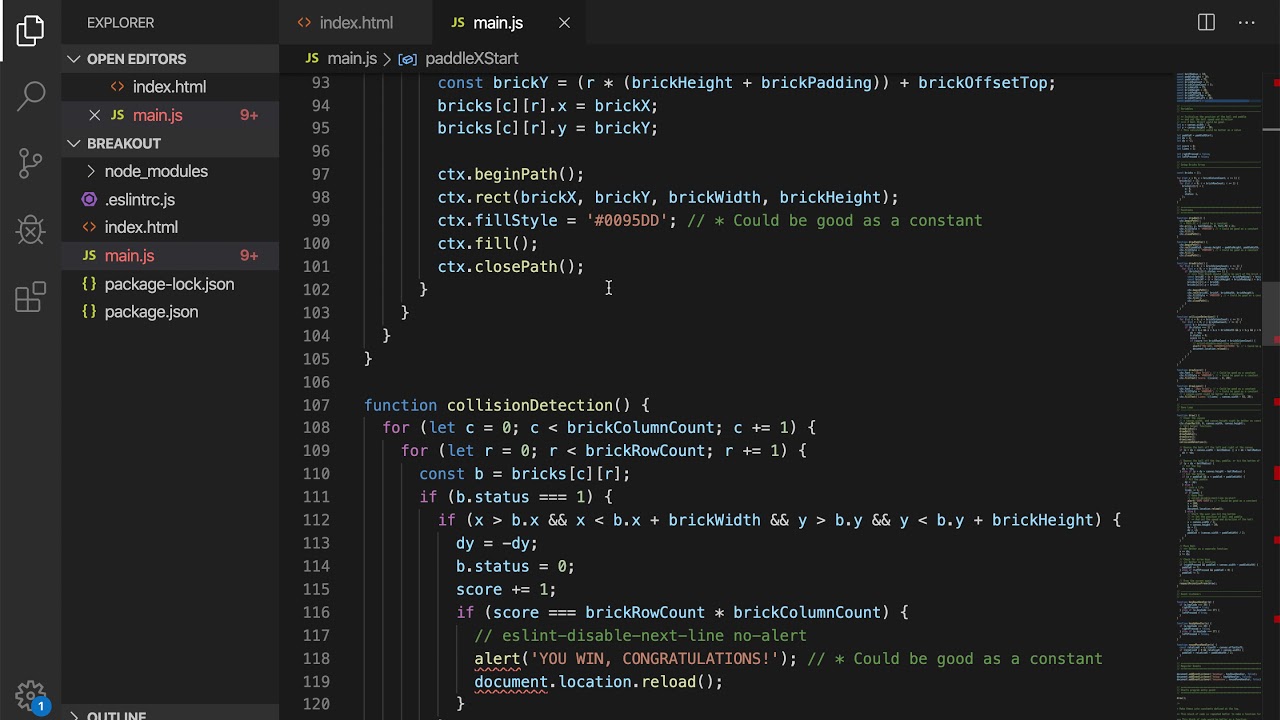Click the alert call on line 118
The width and height of the screenshot is (1280, 720).
coord(498,658)
